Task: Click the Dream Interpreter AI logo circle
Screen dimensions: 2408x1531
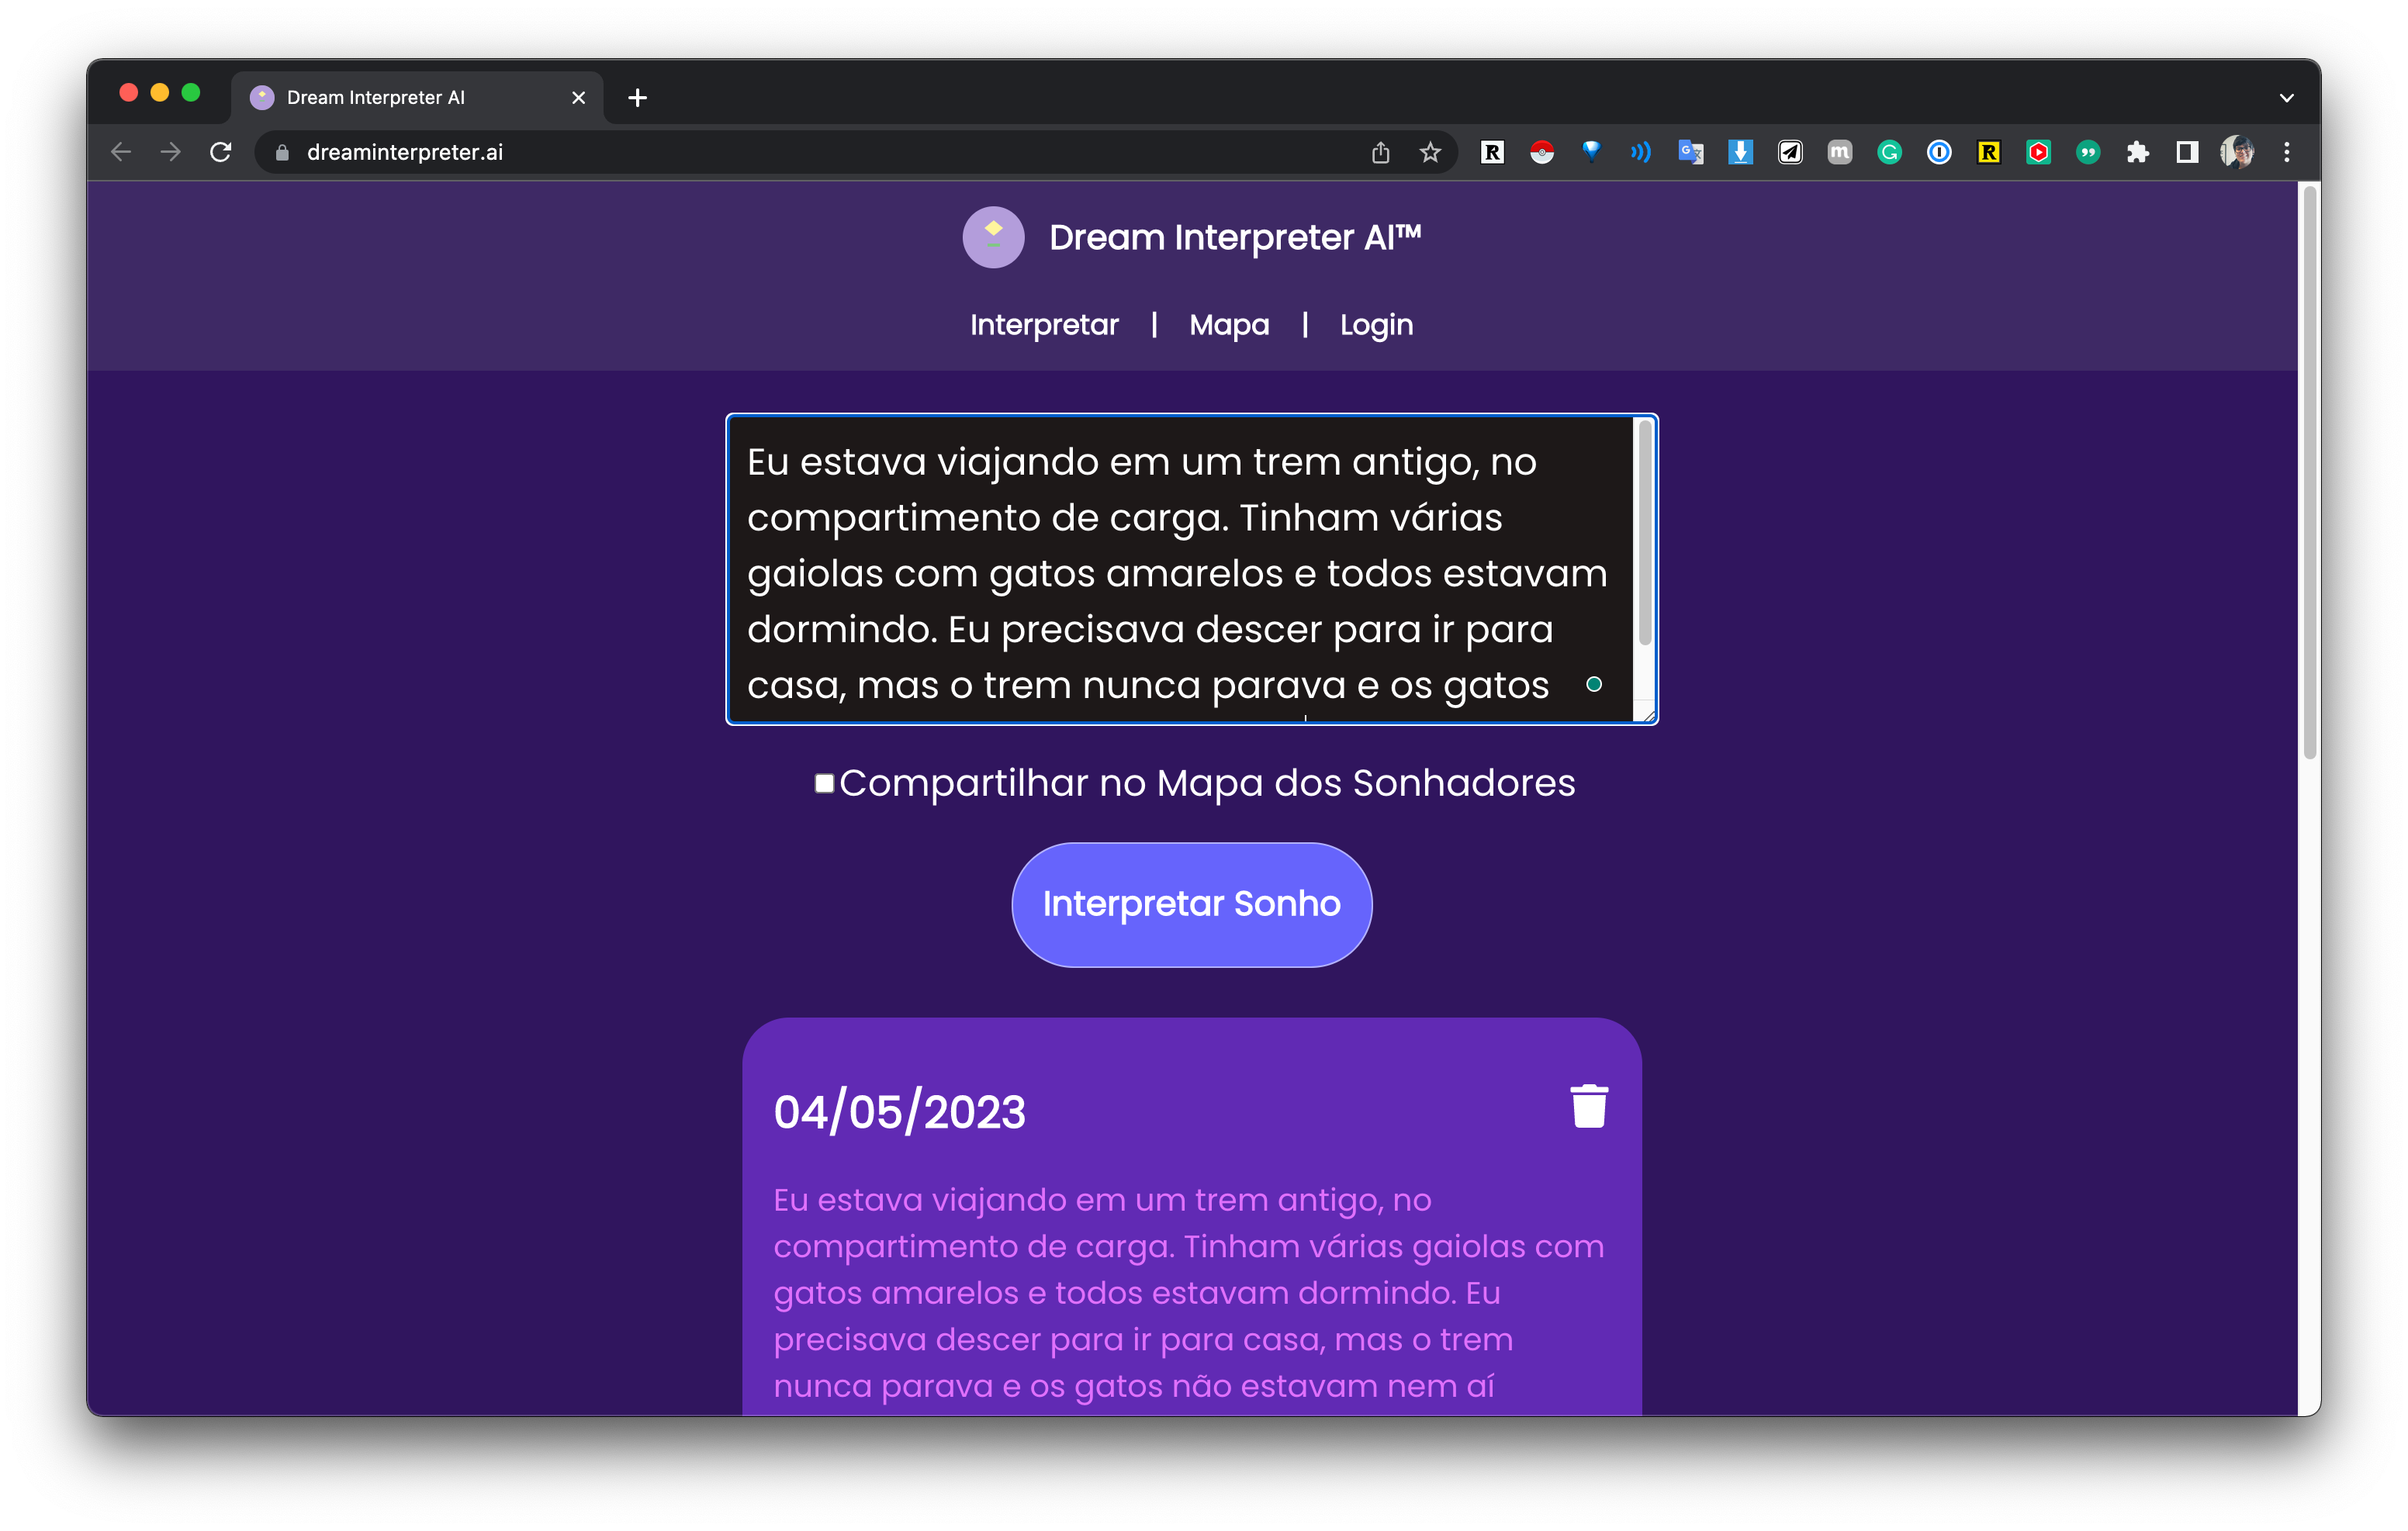Action: click(993, 237)
